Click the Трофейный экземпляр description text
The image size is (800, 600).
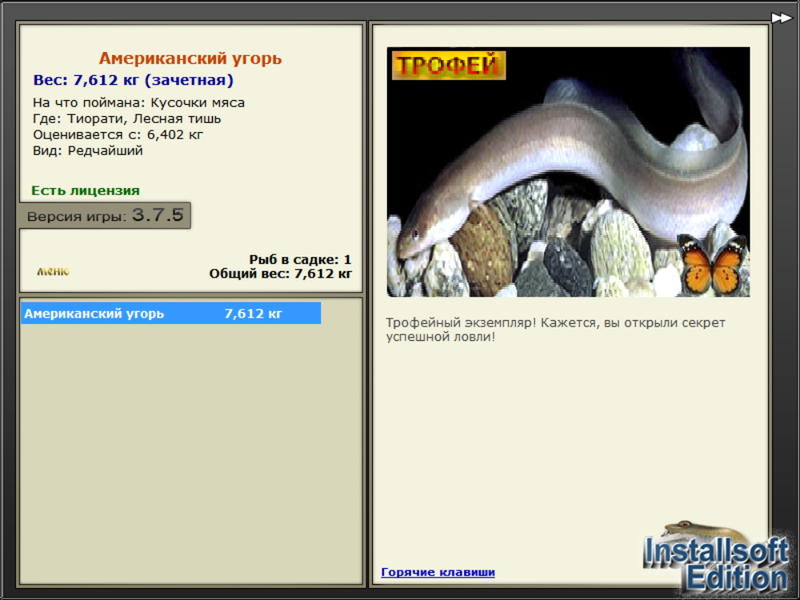[555, 330]
